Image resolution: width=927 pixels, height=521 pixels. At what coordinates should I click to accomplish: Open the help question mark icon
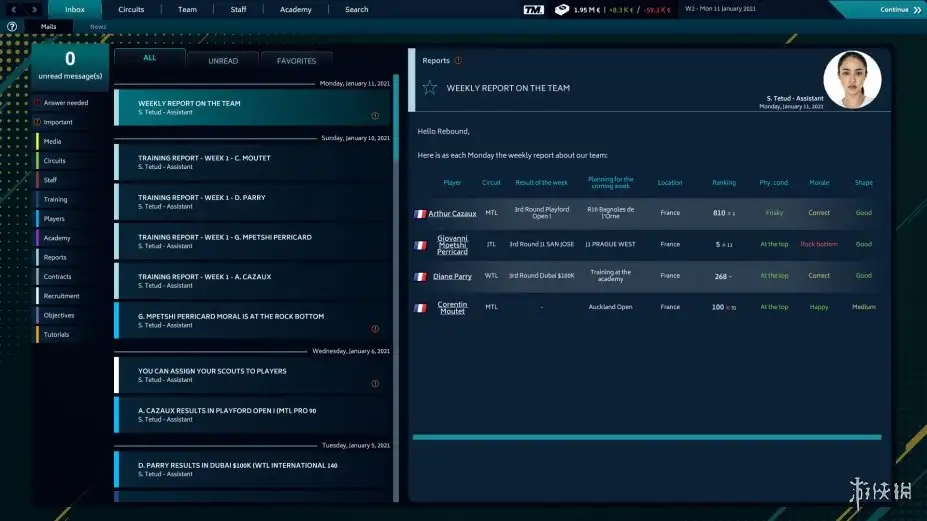pyautogui.click(x=12, y=27)
